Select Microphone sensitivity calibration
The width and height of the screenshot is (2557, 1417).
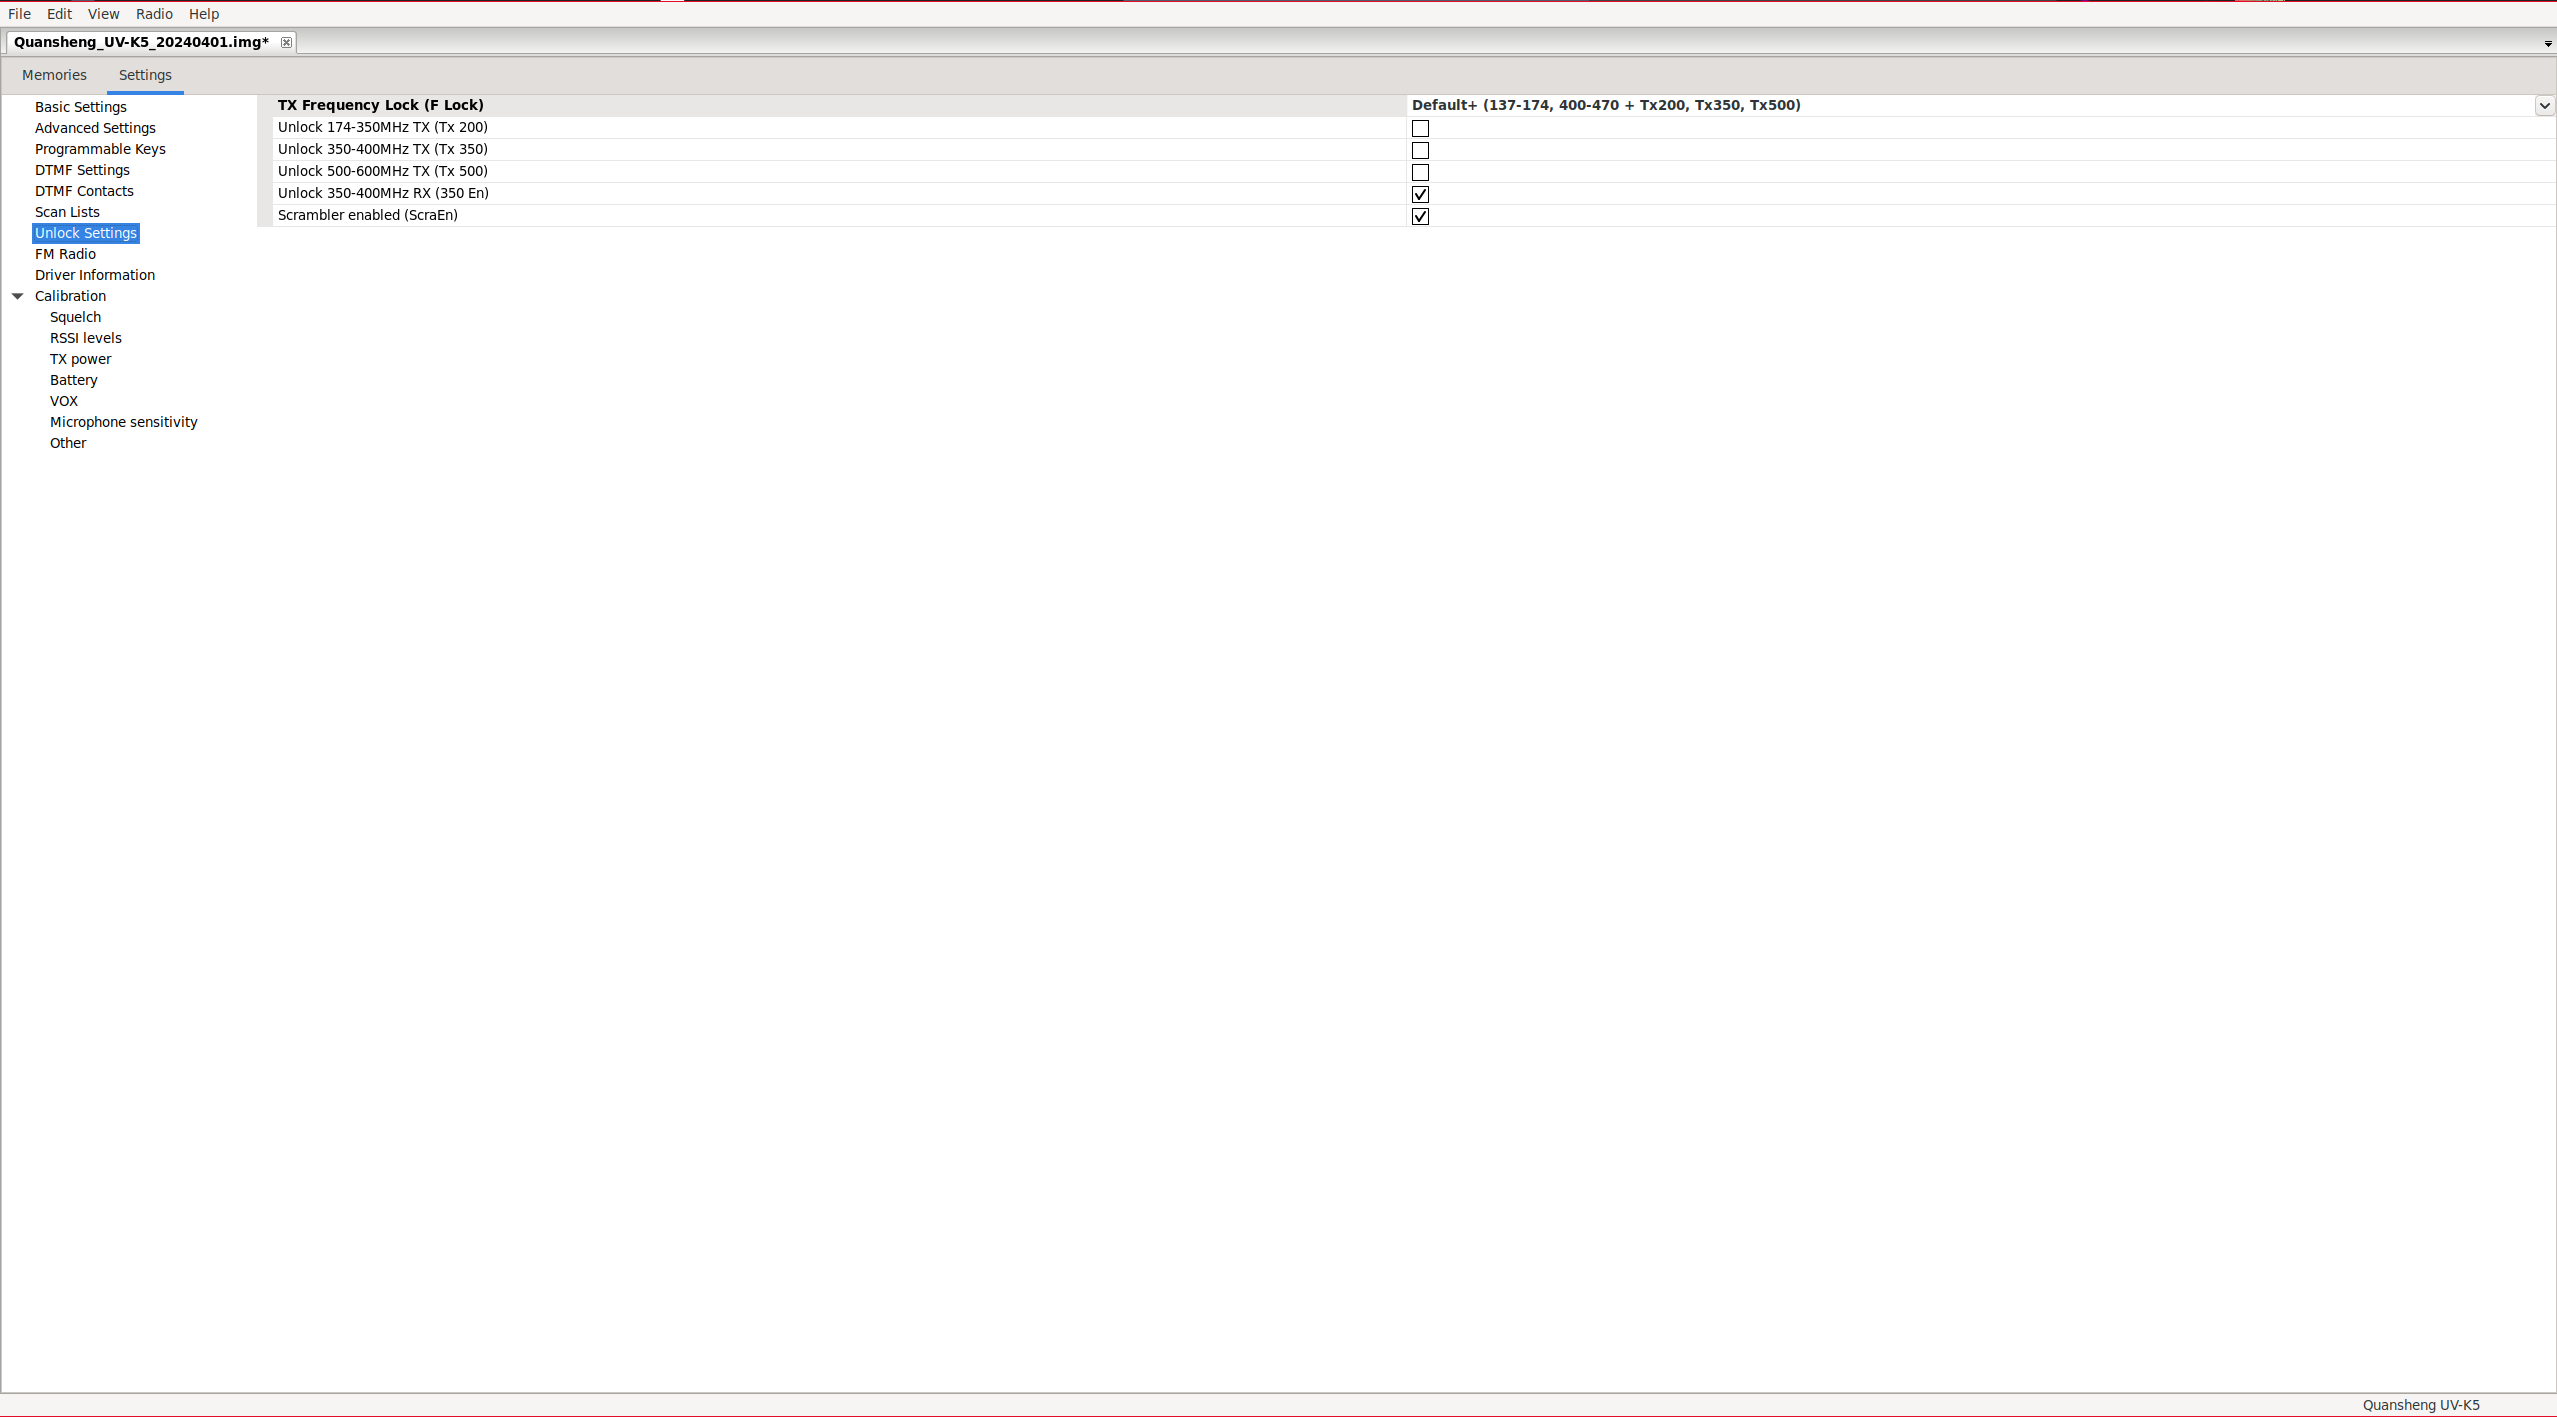pos(123,422)
